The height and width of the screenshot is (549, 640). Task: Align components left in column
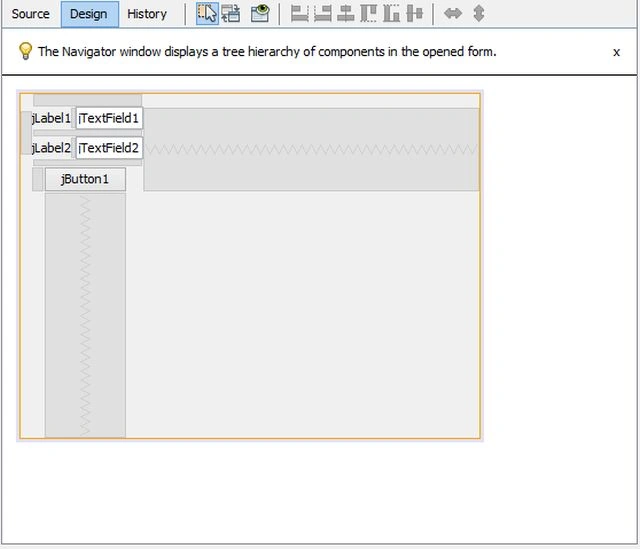click(x=299, y=13)
